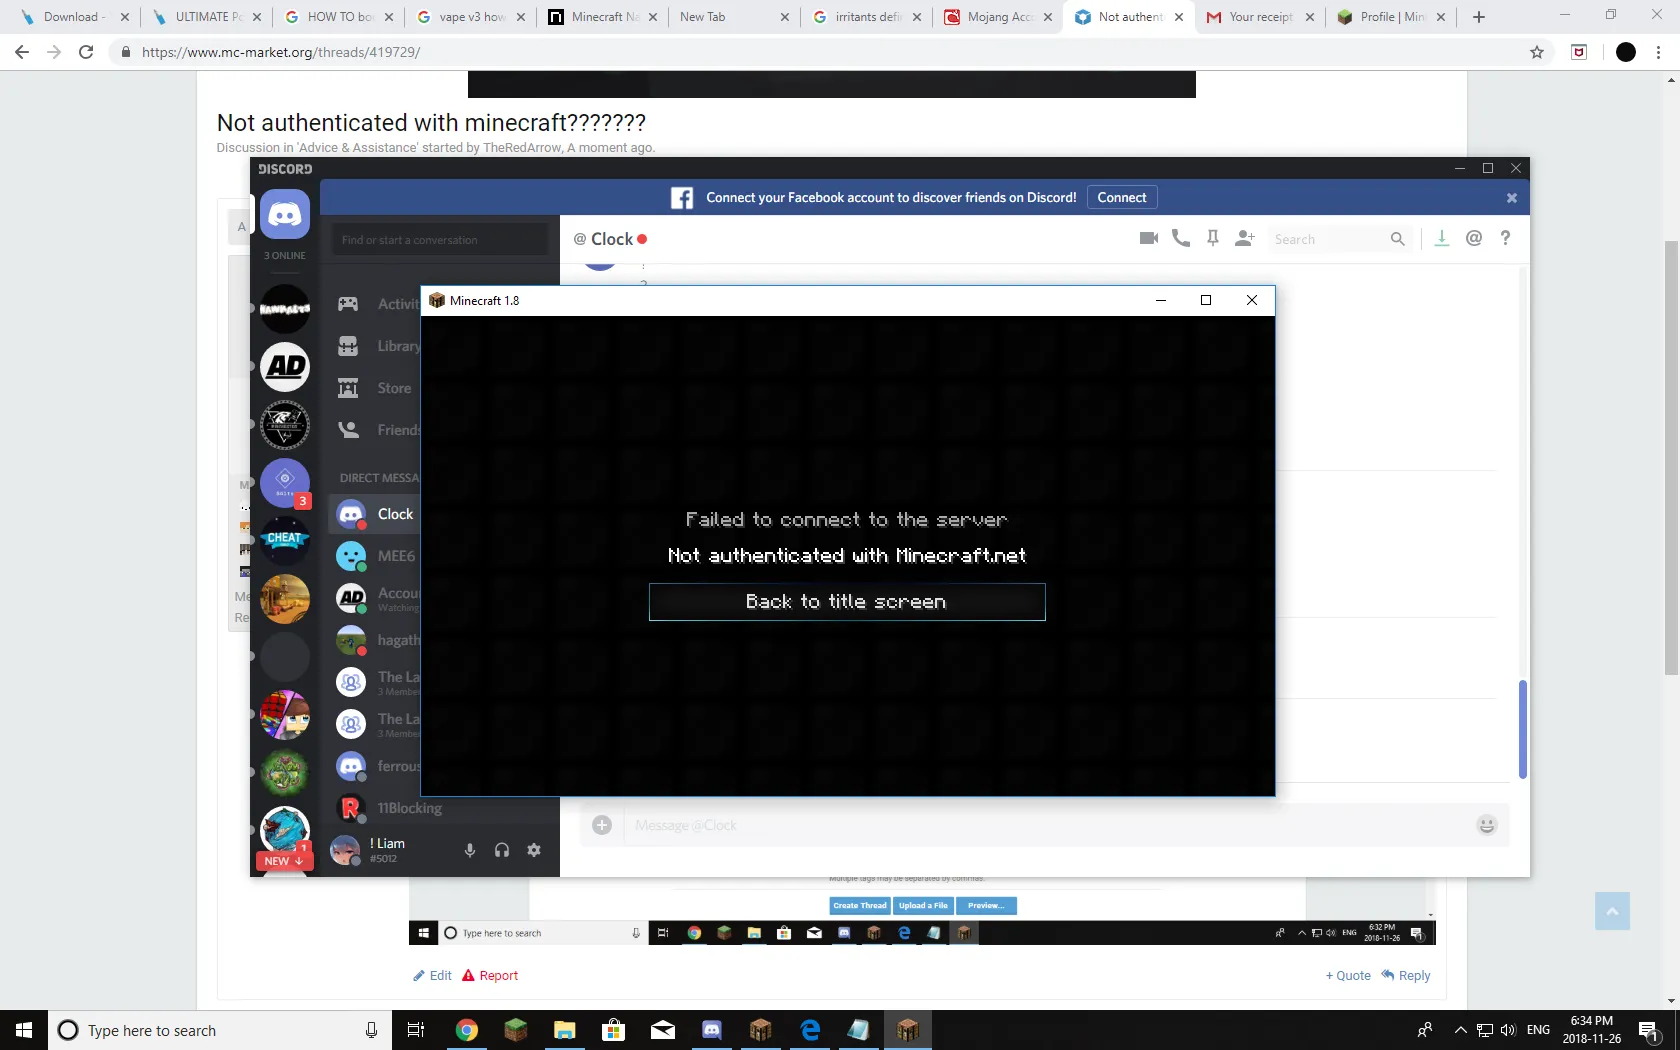Click Connect for Facebook account
The width and height of the screenshot is (1680, 1050).
point(1121,197)
